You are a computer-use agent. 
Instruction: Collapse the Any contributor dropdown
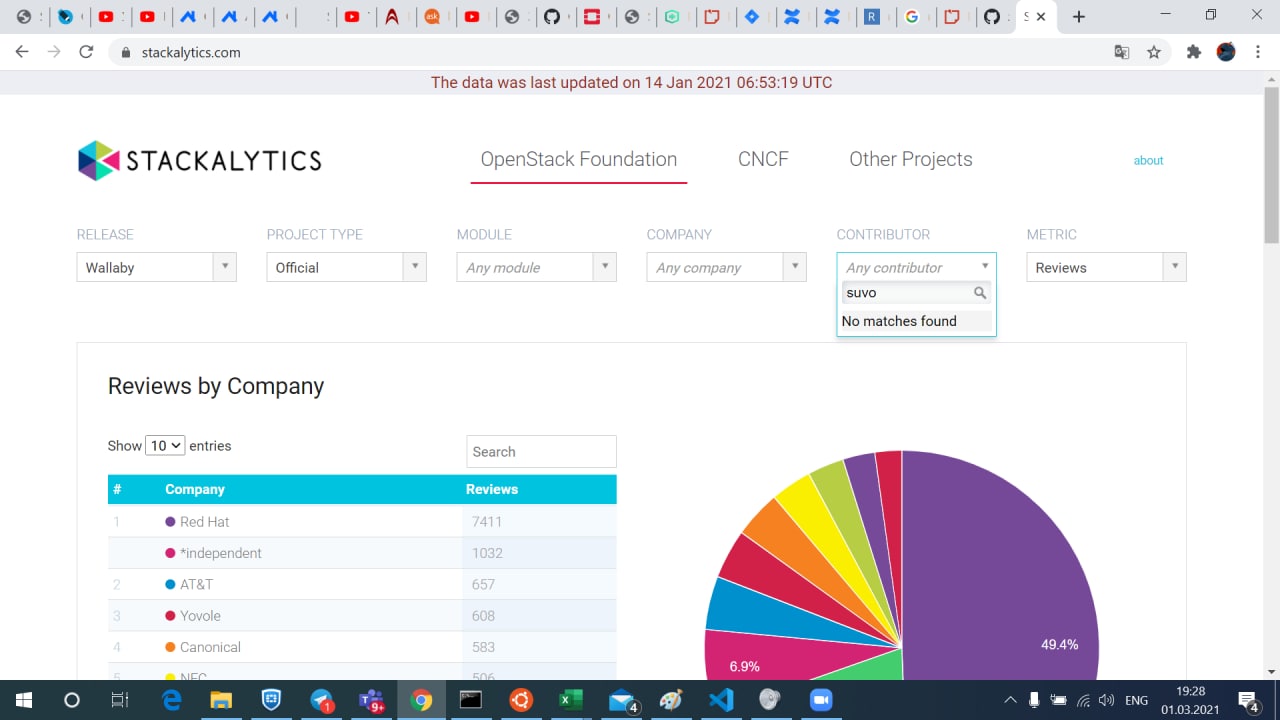pos(916,267)
